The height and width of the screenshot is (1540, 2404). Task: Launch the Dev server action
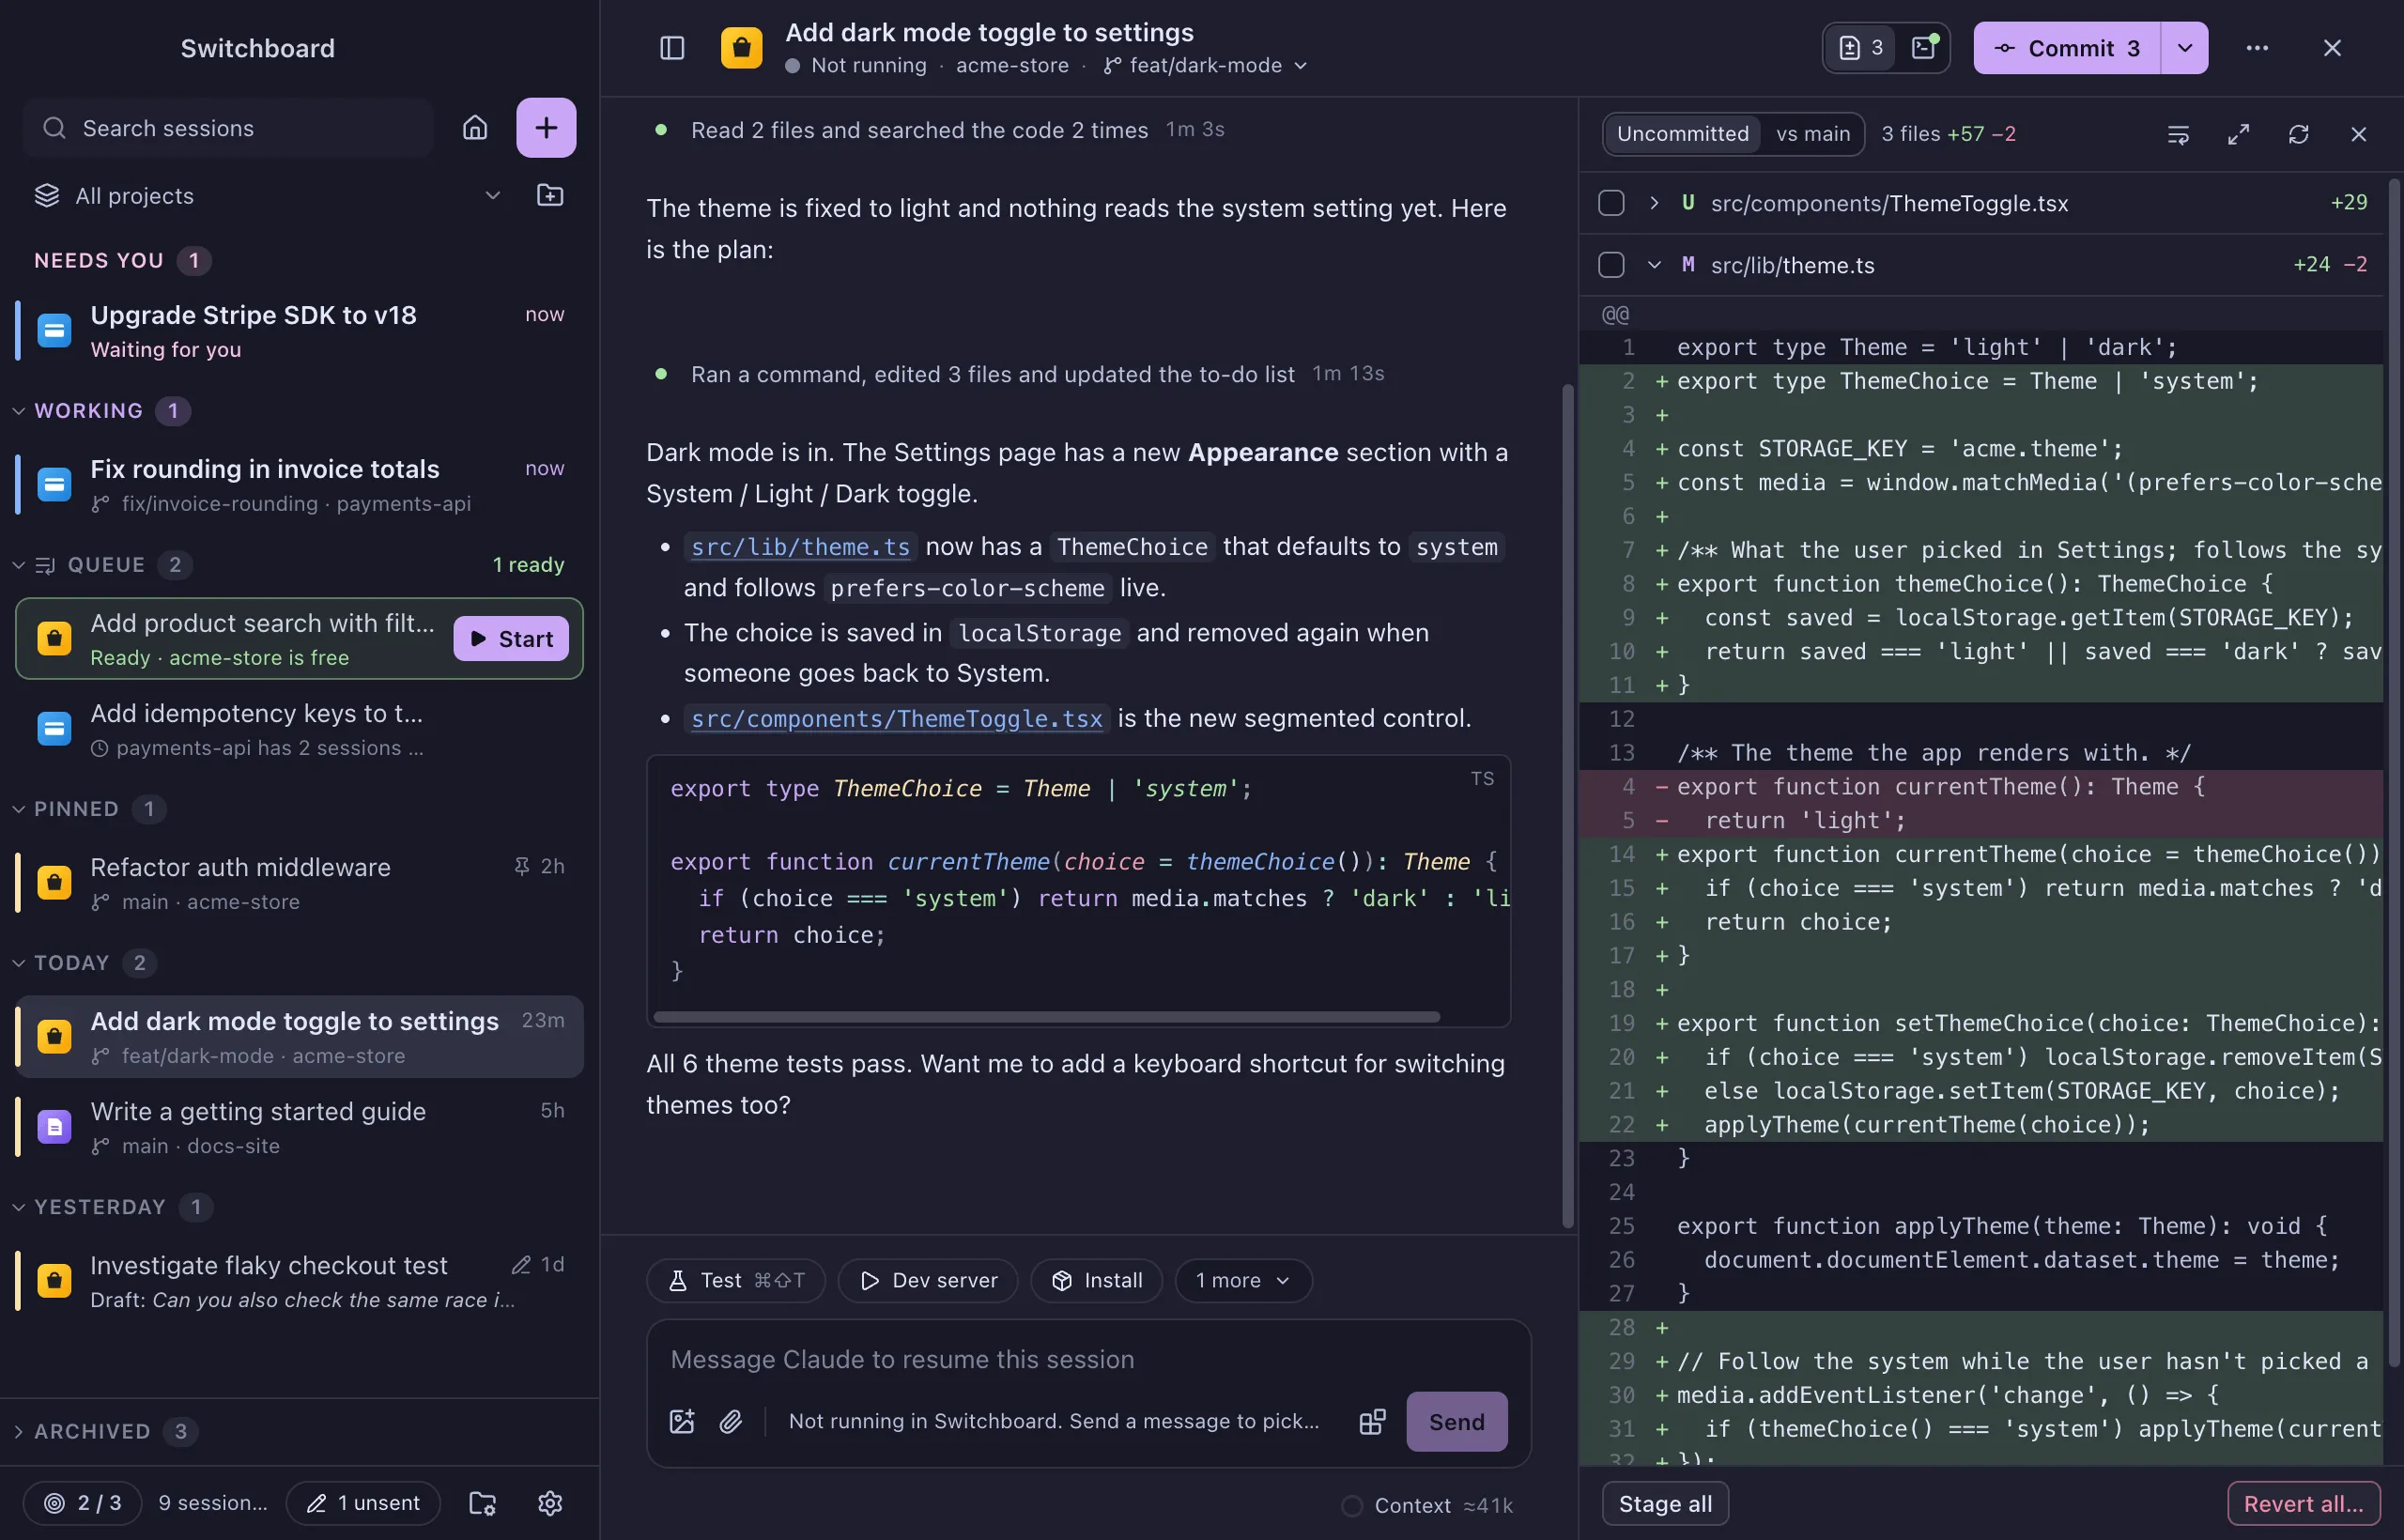tap(928, 1281)
